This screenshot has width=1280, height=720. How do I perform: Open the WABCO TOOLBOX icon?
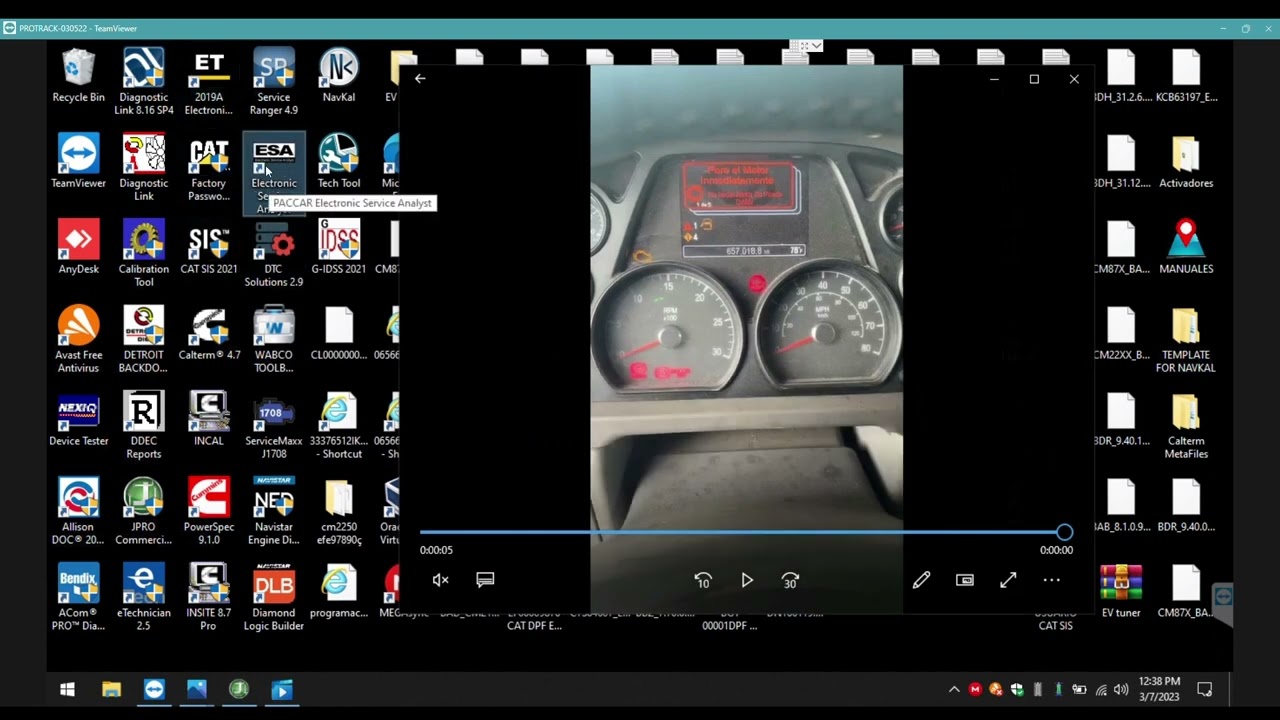pos(273,340)
